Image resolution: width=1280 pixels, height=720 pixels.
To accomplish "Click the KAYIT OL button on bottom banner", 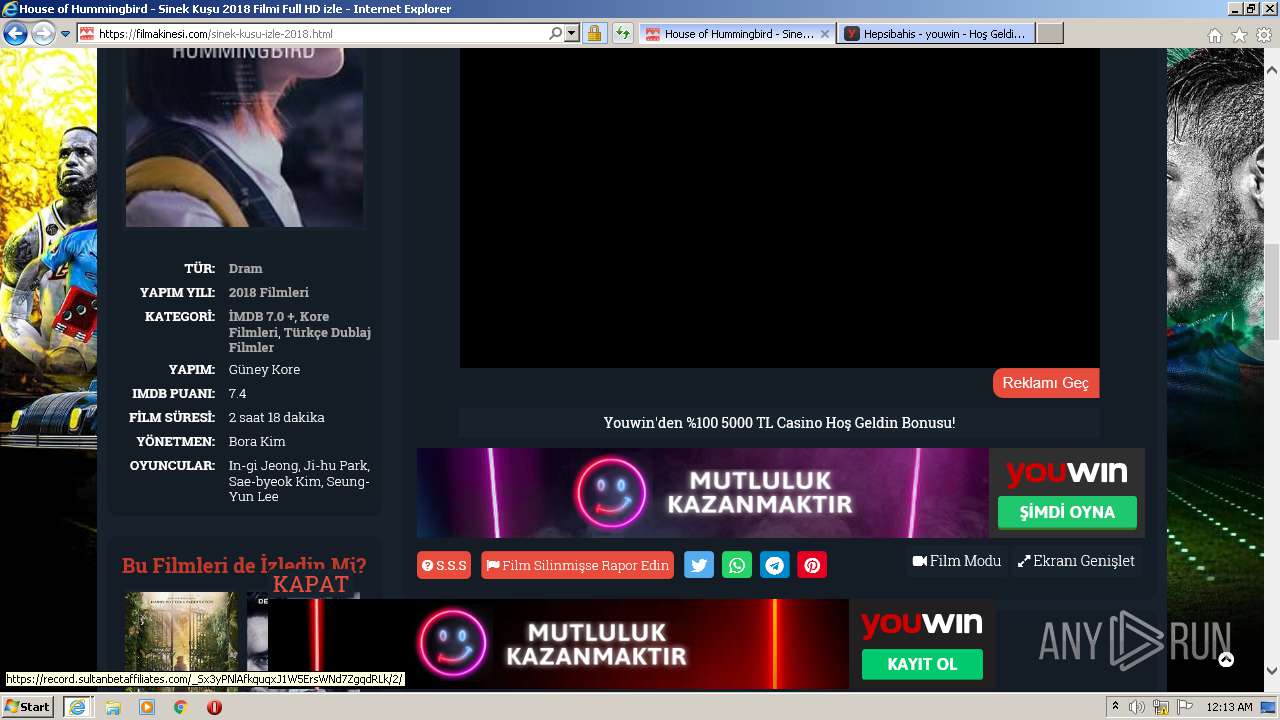I will pyautogui.click(x=922, y=664).
